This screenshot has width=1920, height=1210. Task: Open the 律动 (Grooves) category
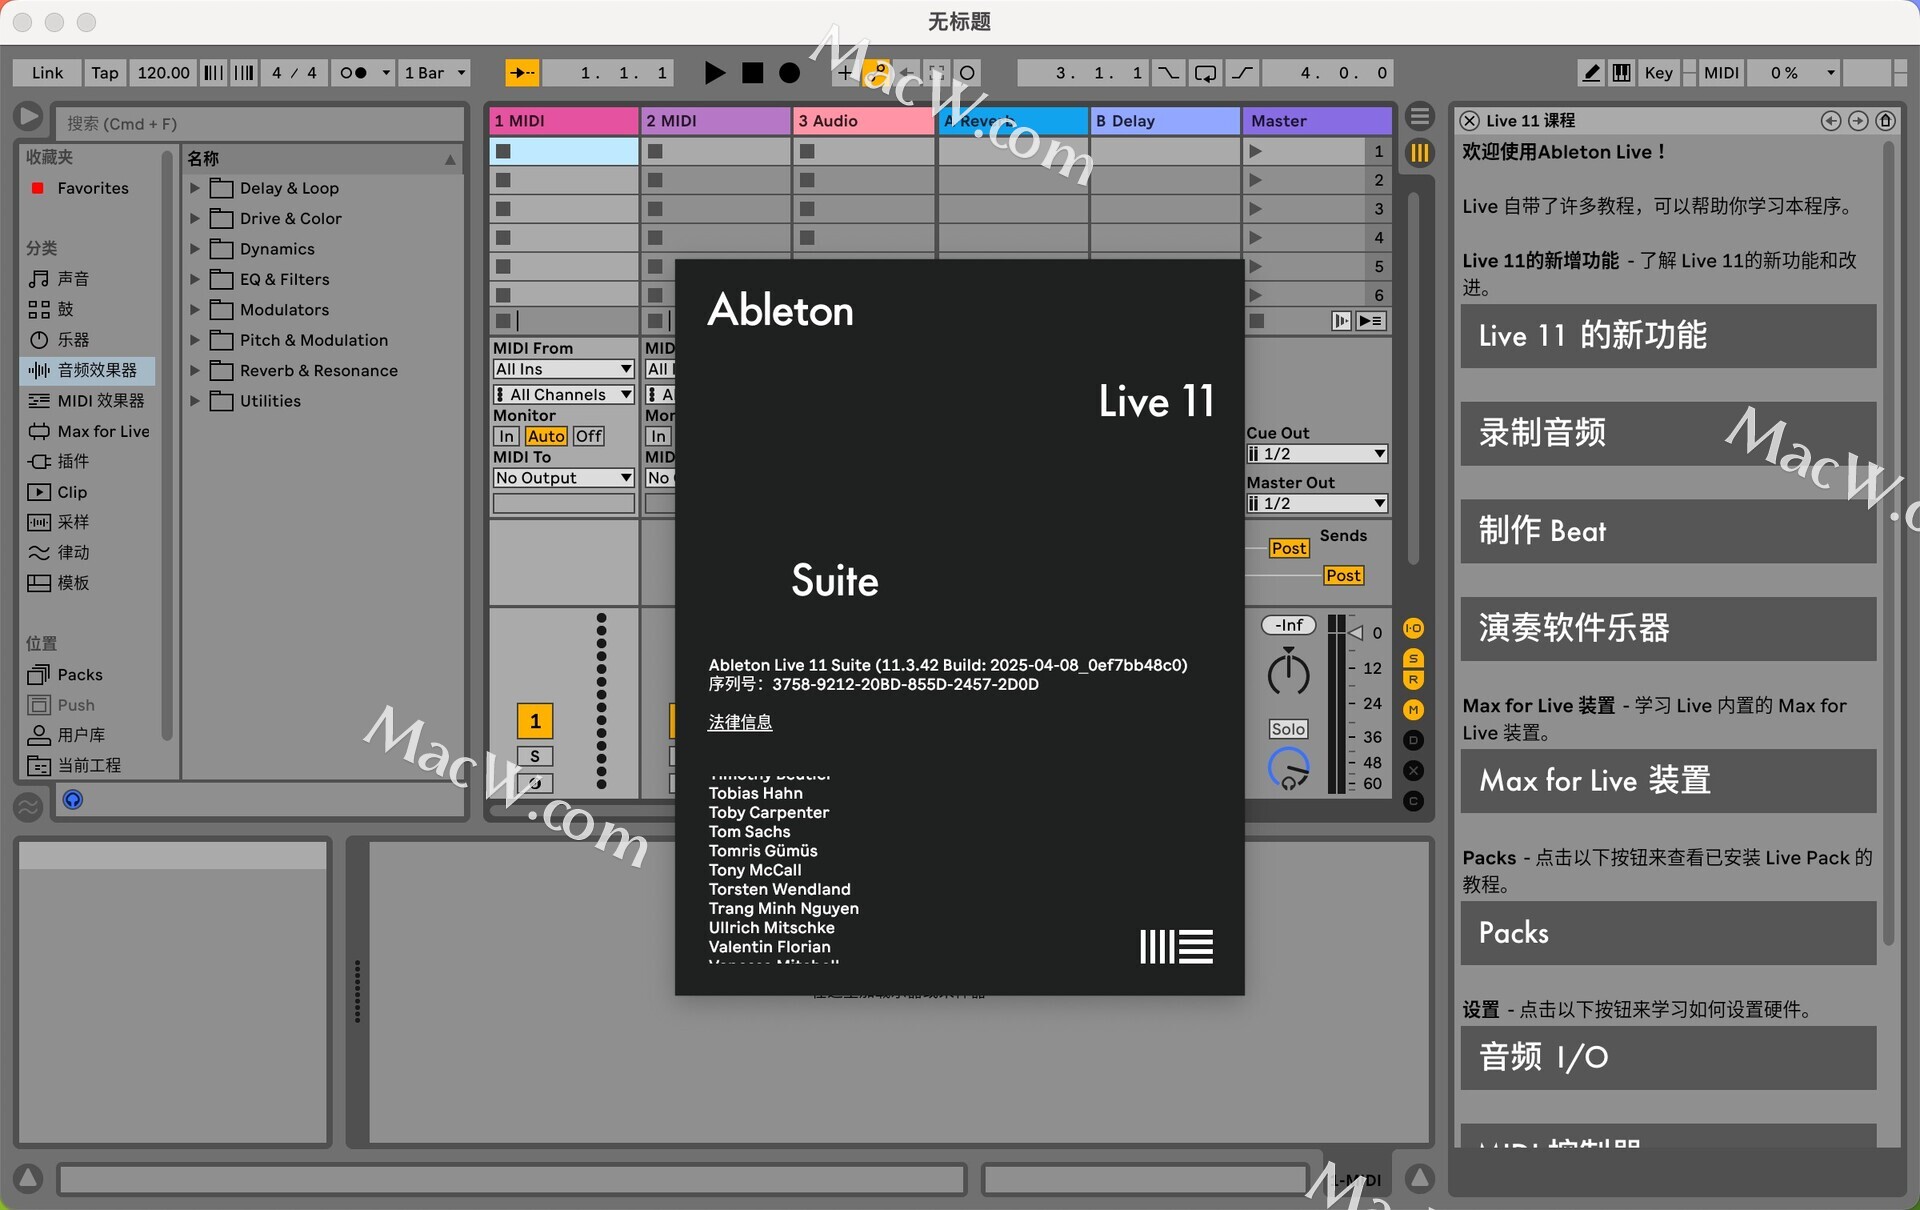pos(73,552)
